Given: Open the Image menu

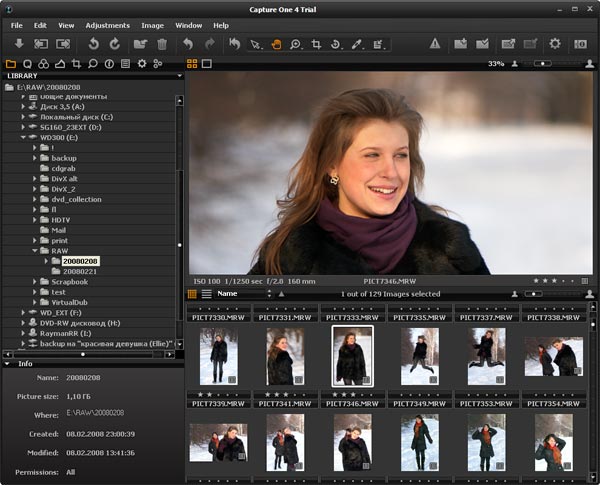Looking at the screenshot, I should pyautogui.click(x=152, y=24).
